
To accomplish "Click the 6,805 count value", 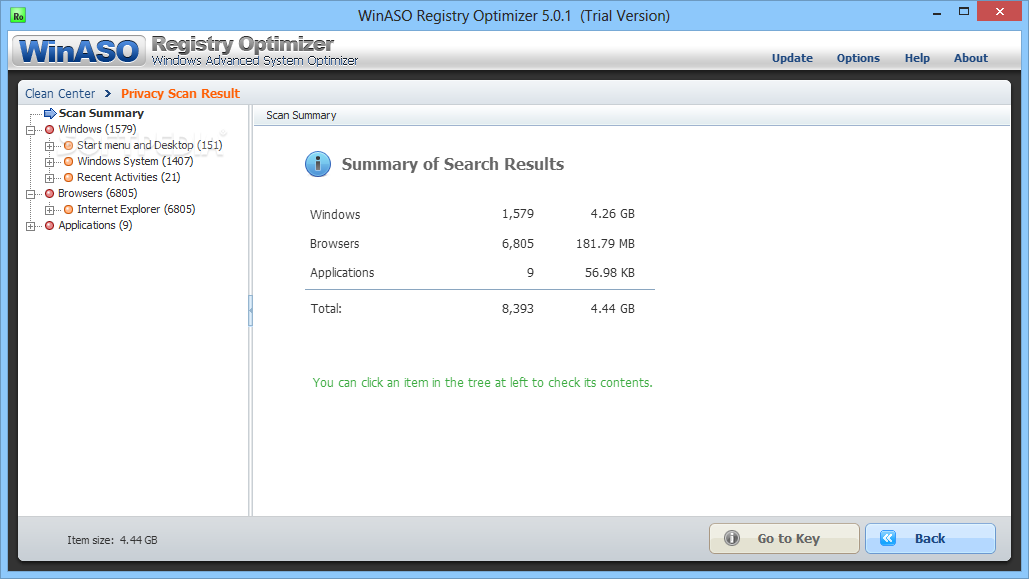I will click(518, 244).
